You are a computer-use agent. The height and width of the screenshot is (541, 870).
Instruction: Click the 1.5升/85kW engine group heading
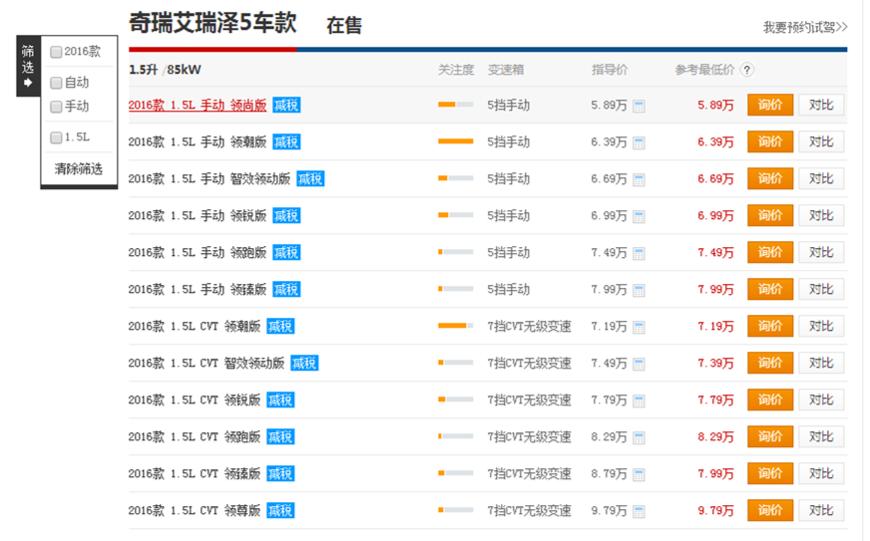tap(165, 70)
